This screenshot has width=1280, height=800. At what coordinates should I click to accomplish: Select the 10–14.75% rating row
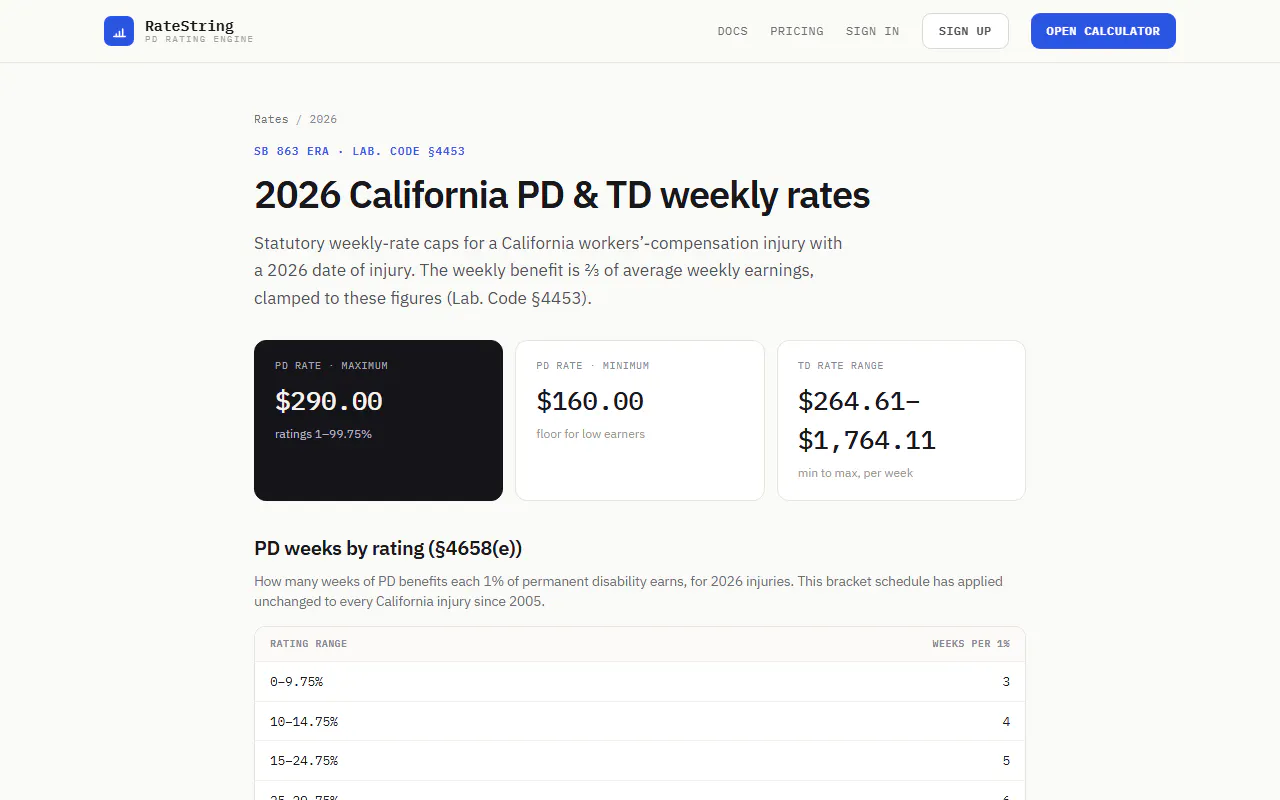click(640, 721)
